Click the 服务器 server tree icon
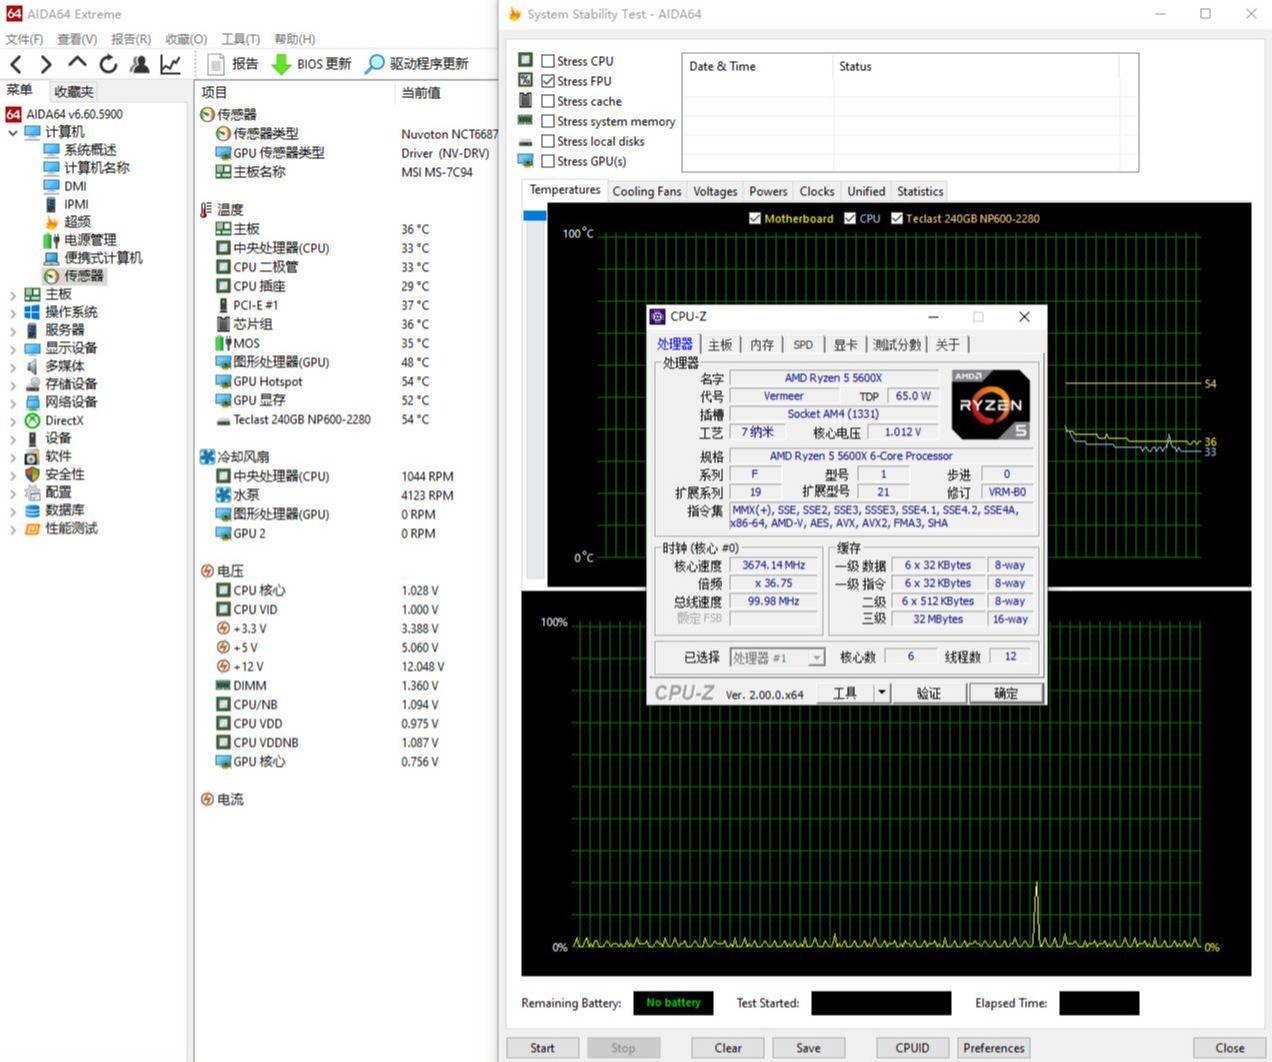Screen dimensions: 1272x1062 (x=32, y=330)
